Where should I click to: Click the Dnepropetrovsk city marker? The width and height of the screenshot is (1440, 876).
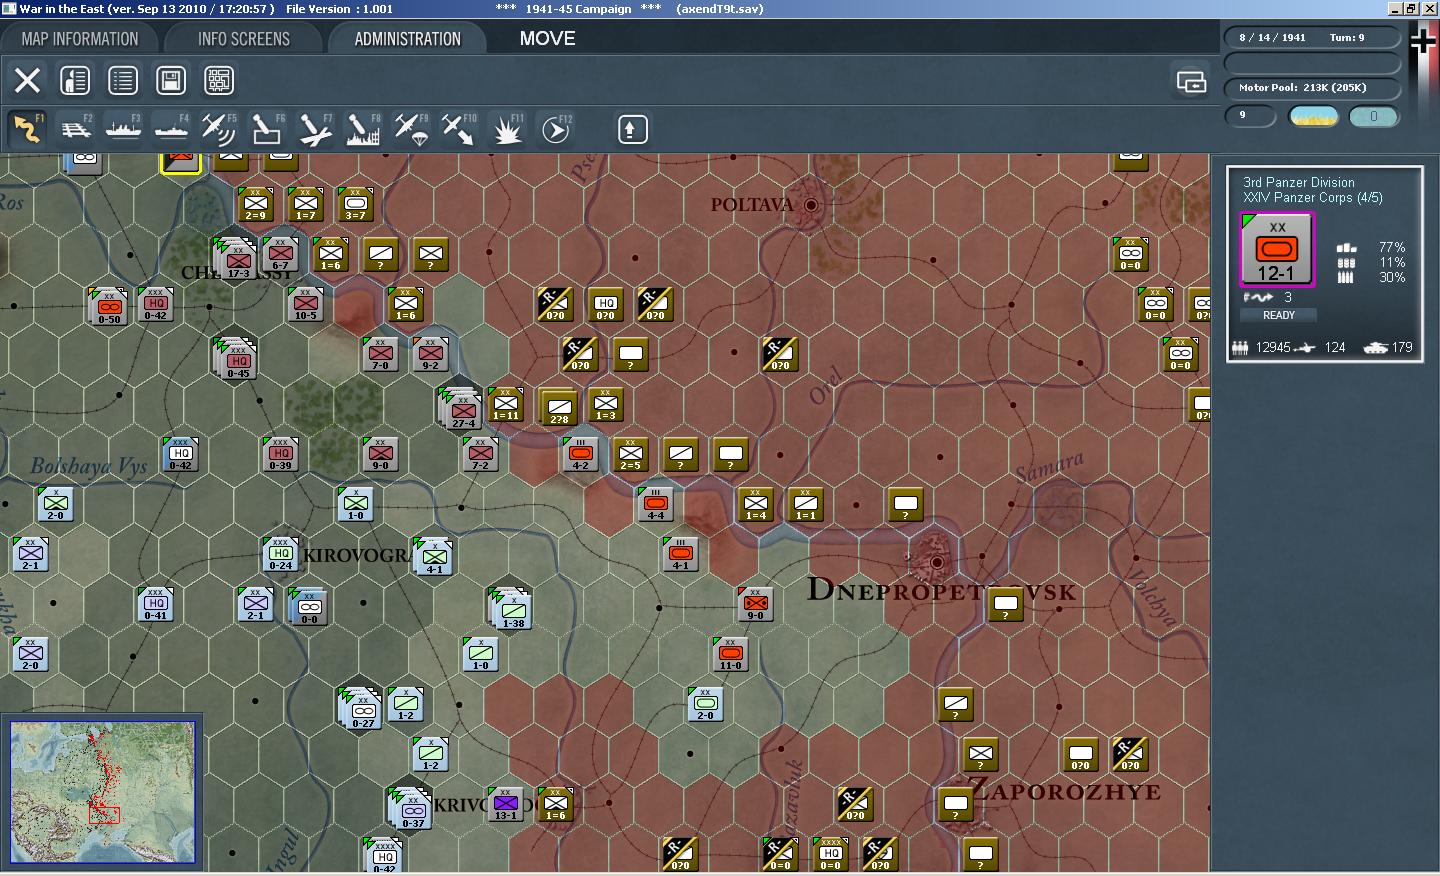click(937, 563)
